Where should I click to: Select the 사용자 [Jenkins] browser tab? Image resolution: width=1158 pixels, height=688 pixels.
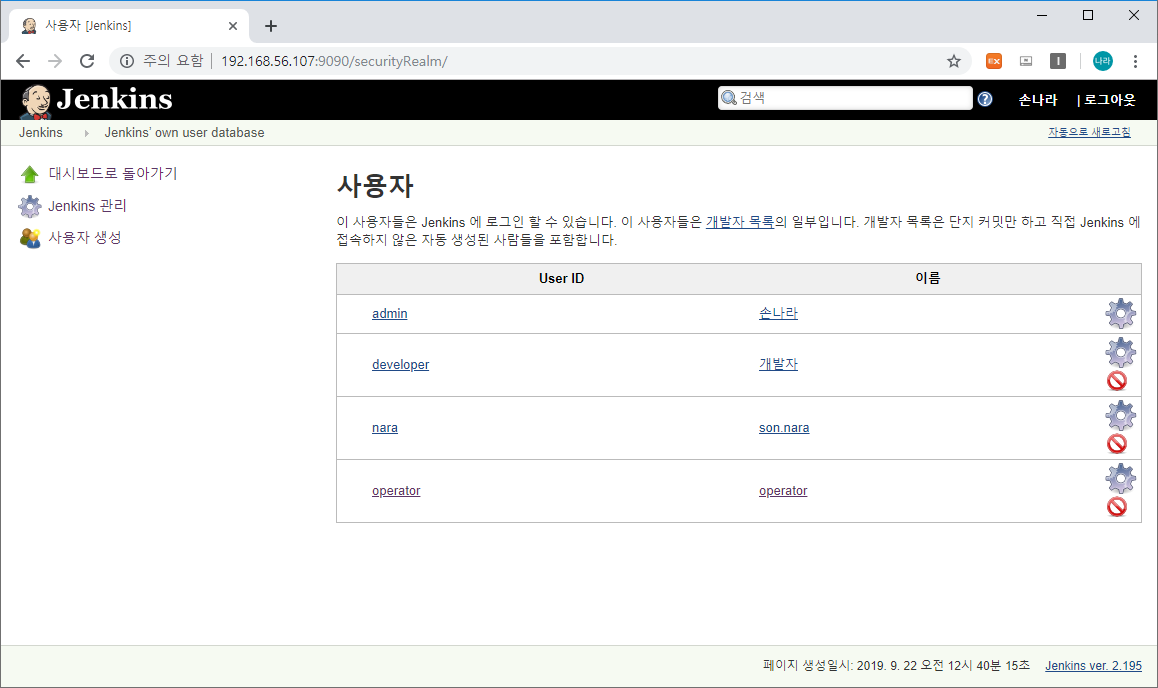point(129,26)
